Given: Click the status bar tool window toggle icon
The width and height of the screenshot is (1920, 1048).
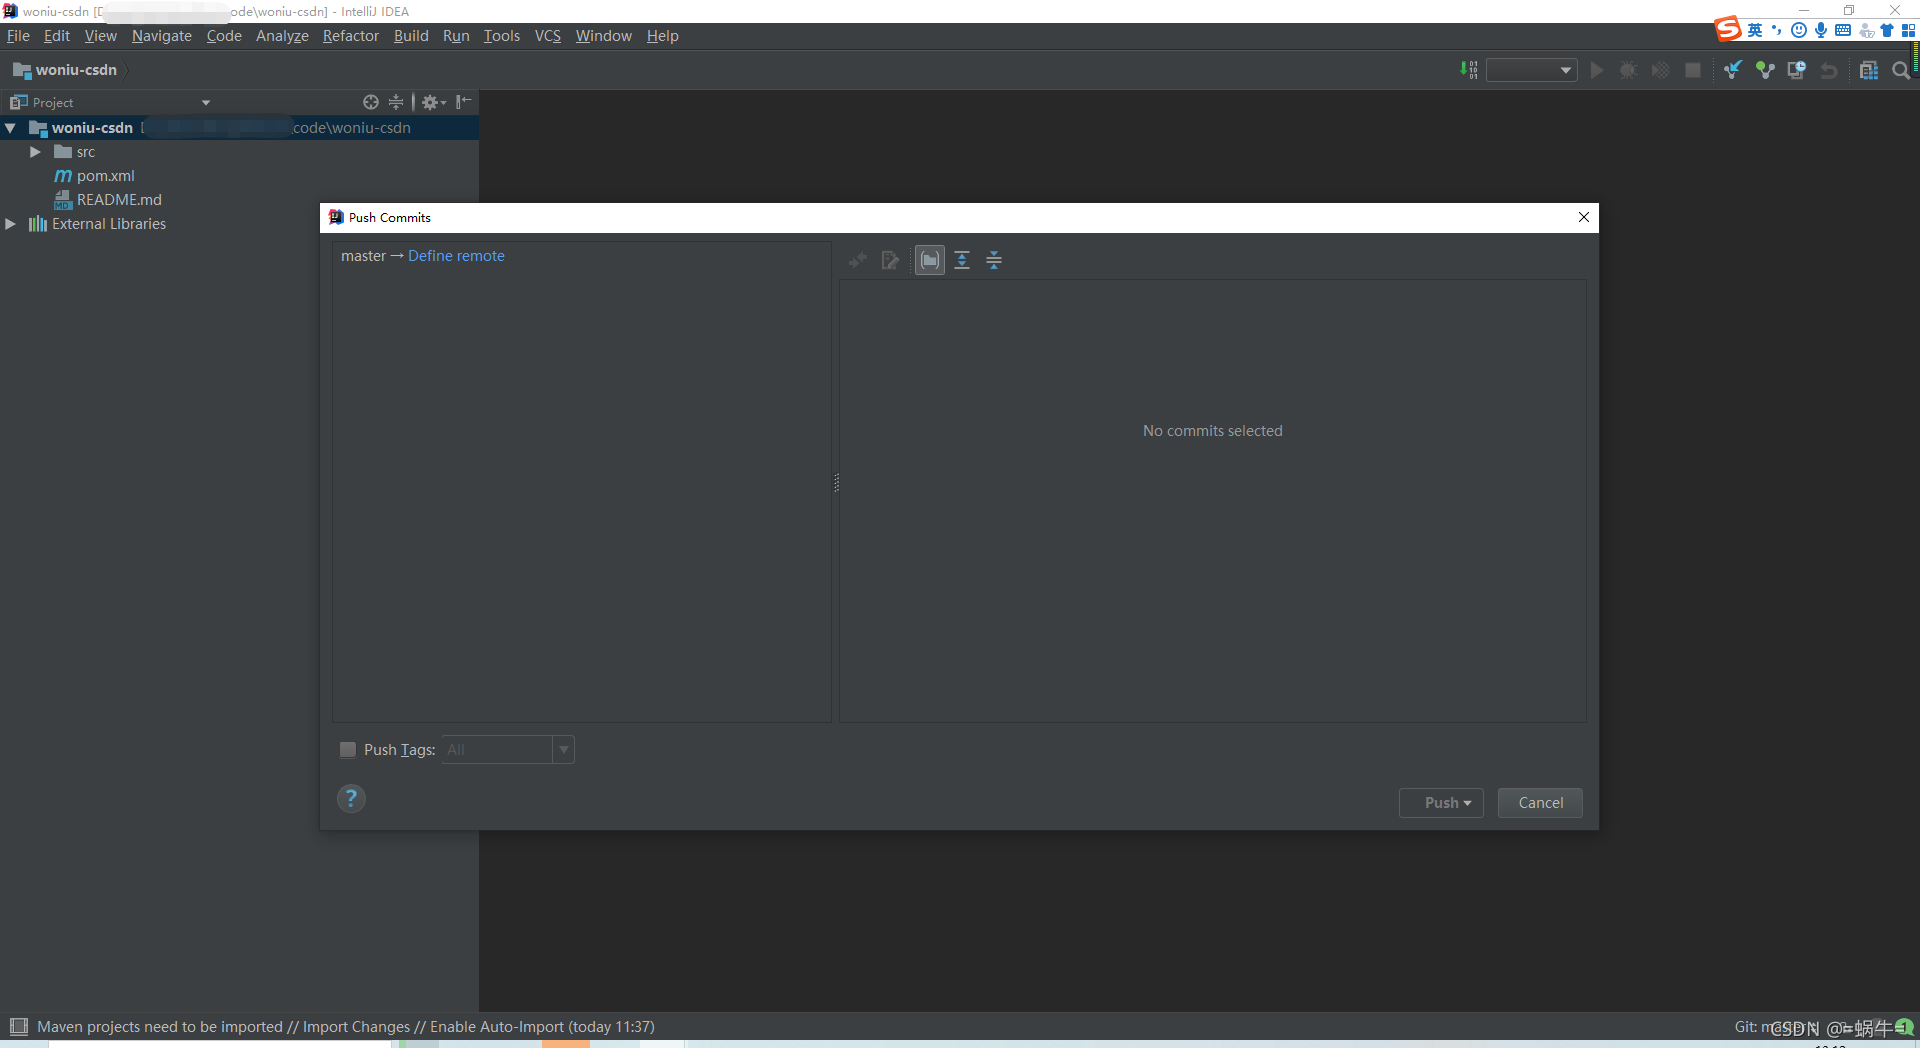Looking at the screenshot, I should [x=19, y=1026].
